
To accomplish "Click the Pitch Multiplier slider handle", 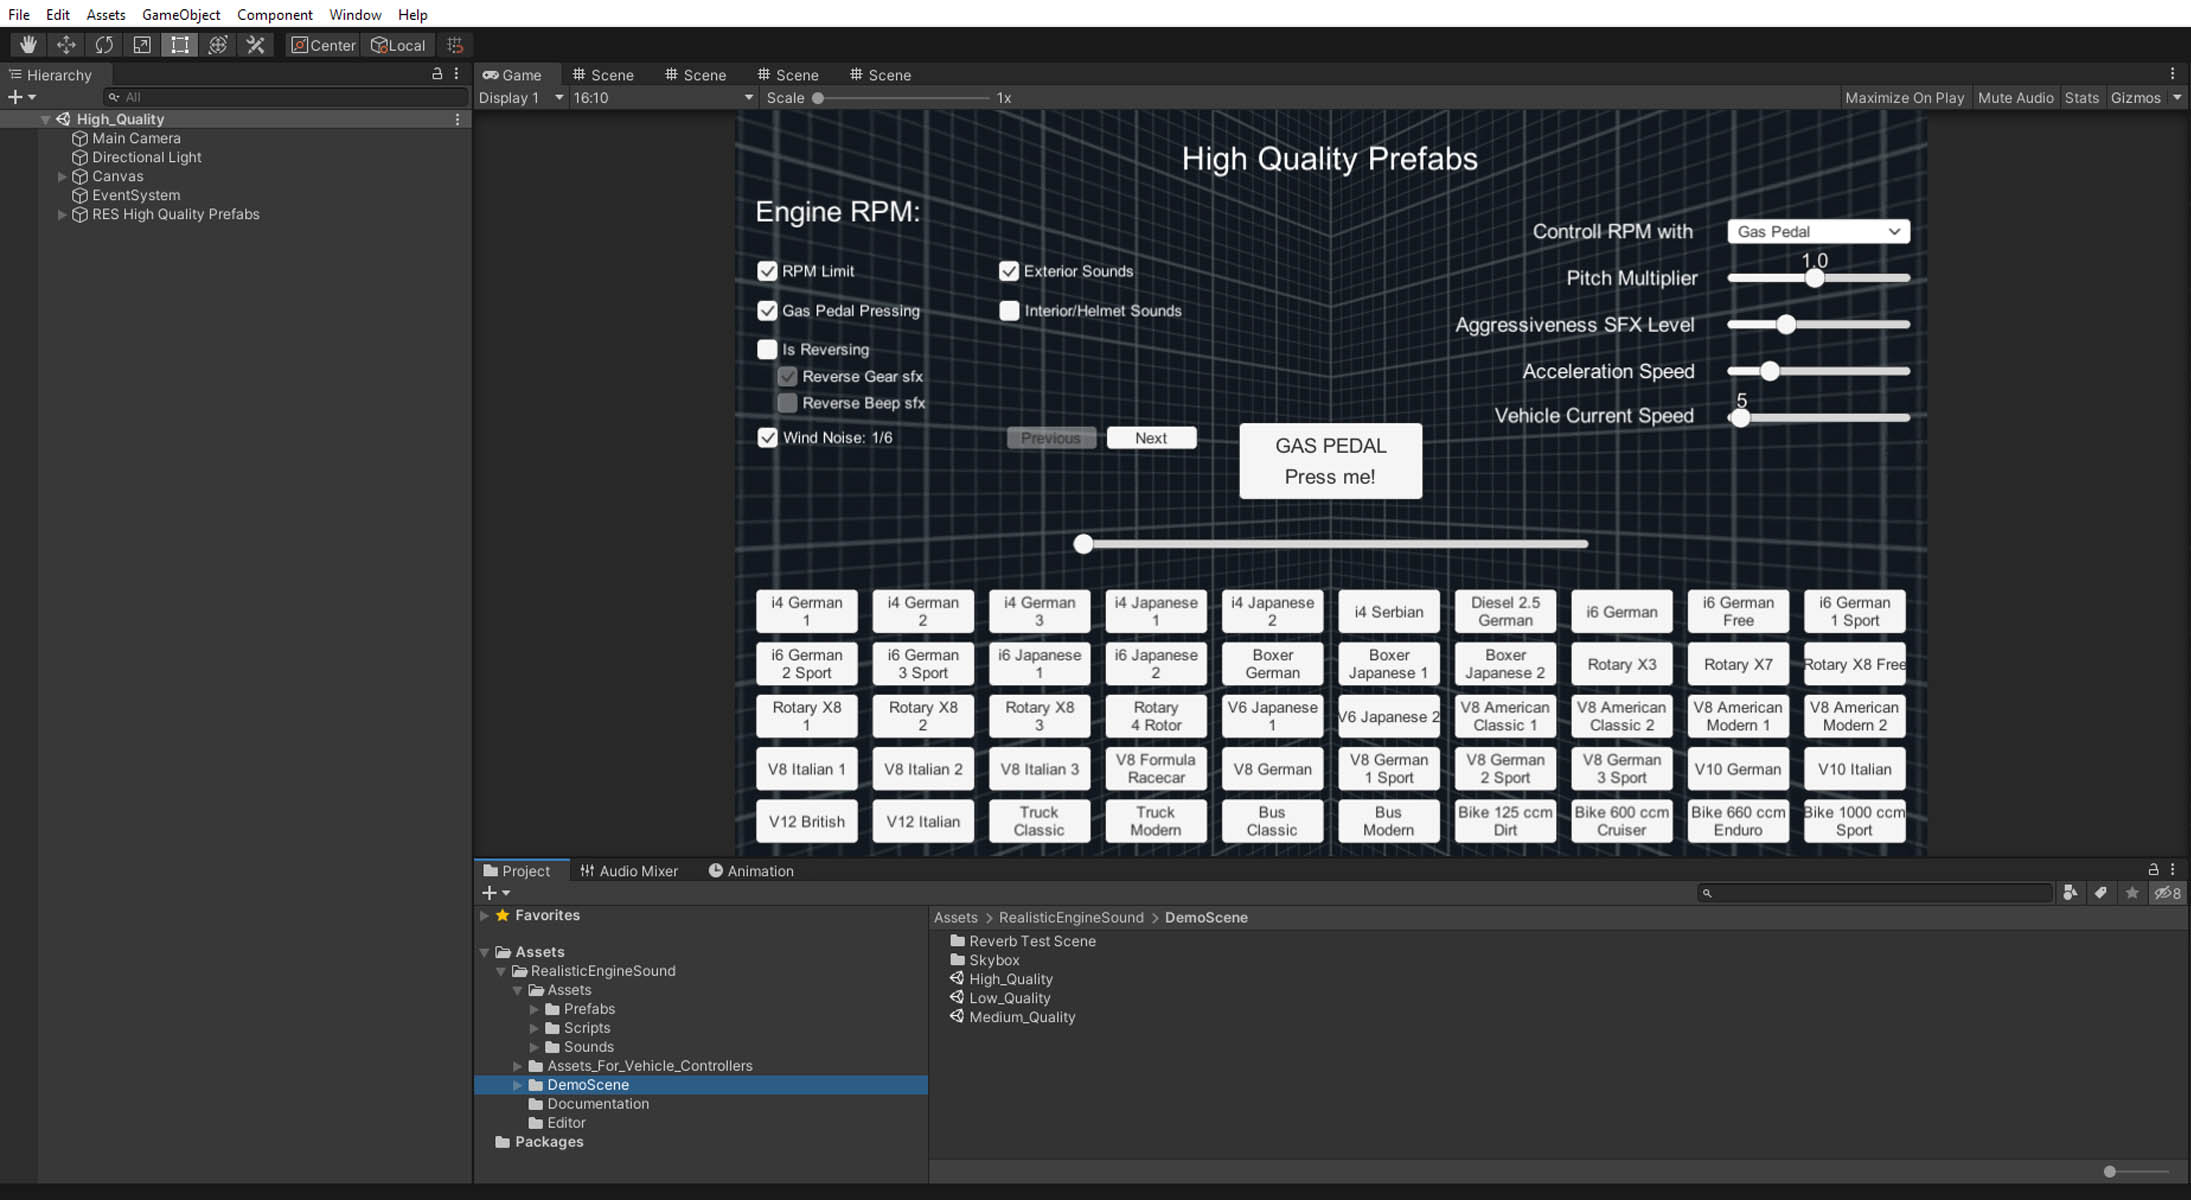I will (x=1814, y=278).
